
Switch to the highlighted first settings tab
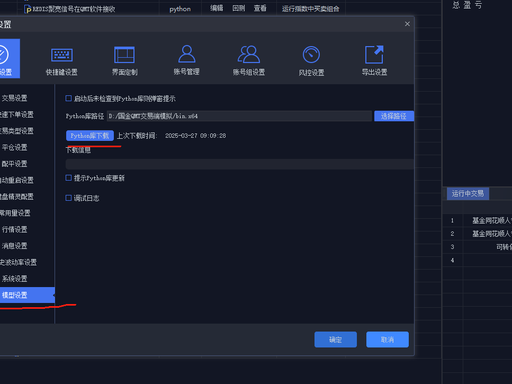click(x=9, y=59)
